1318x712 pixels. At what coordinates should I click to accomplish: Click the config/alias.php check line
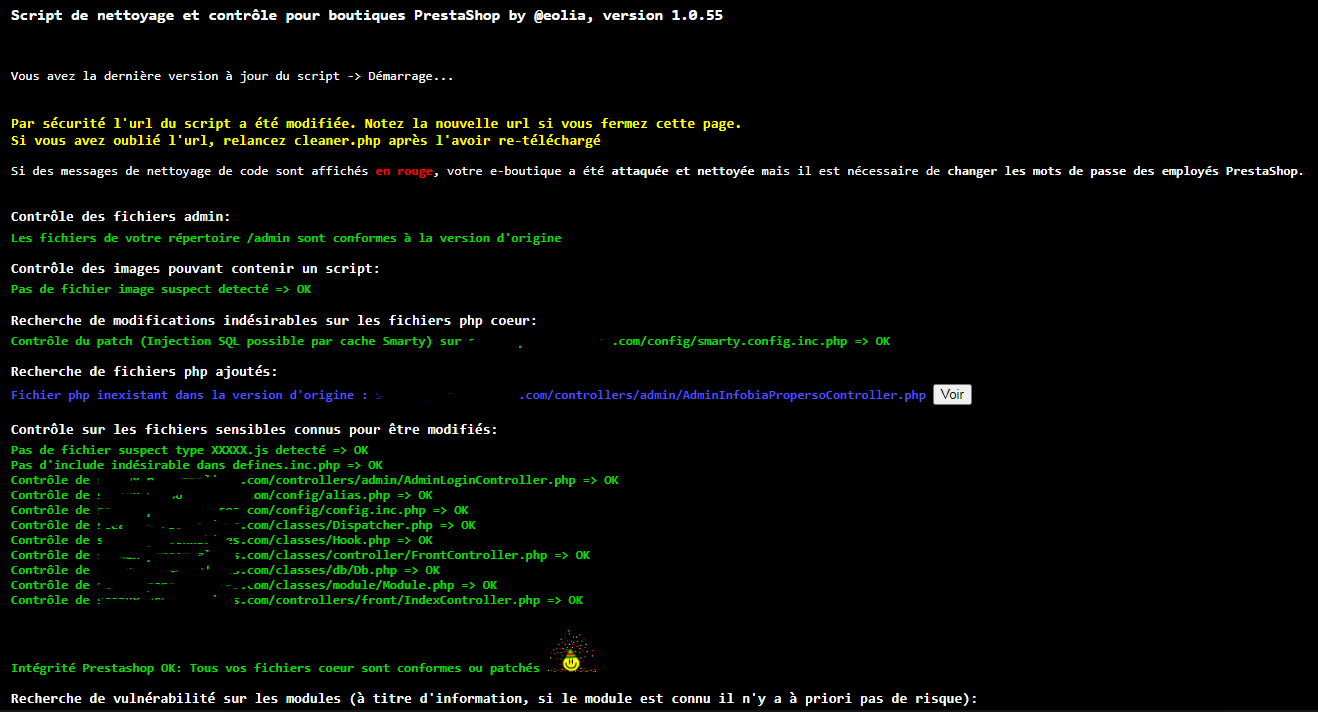point(222,495)
